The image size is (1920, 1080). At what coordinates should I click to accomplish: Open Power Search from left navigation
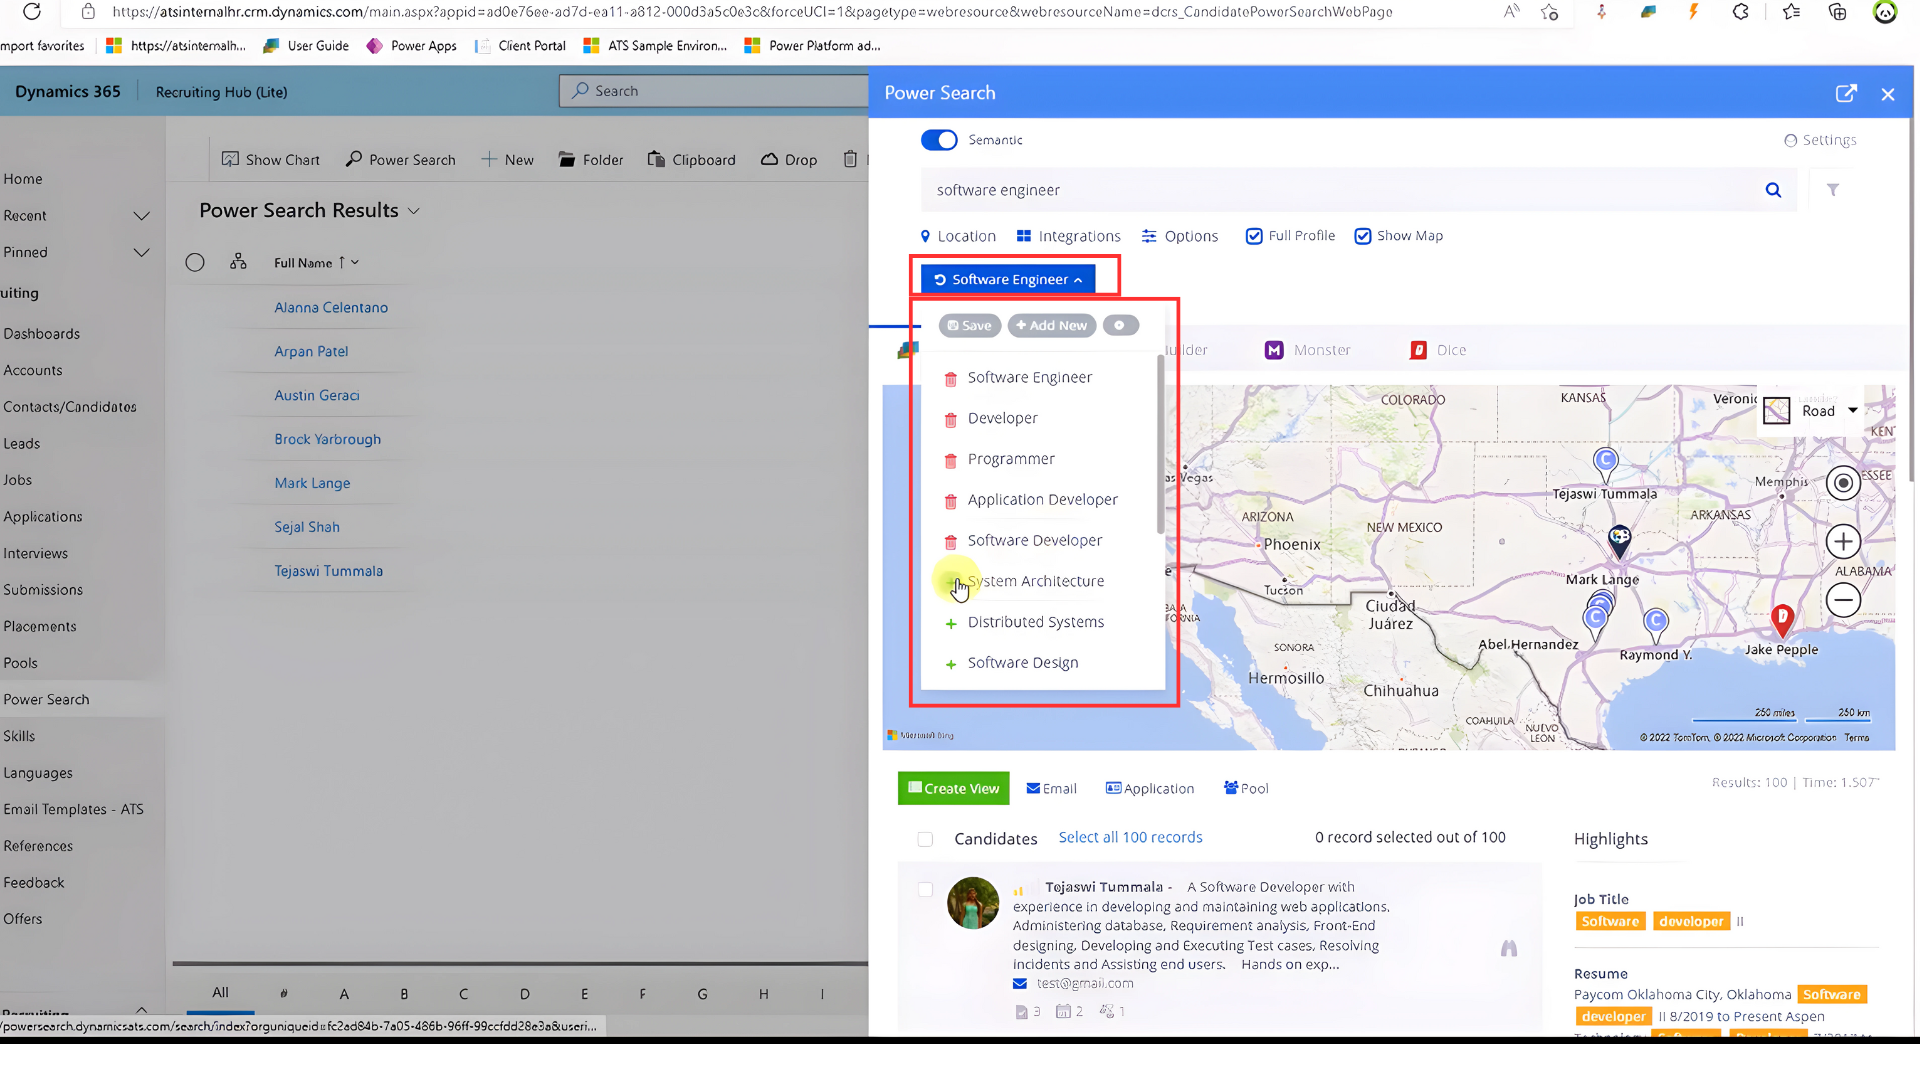click(46, 700)
